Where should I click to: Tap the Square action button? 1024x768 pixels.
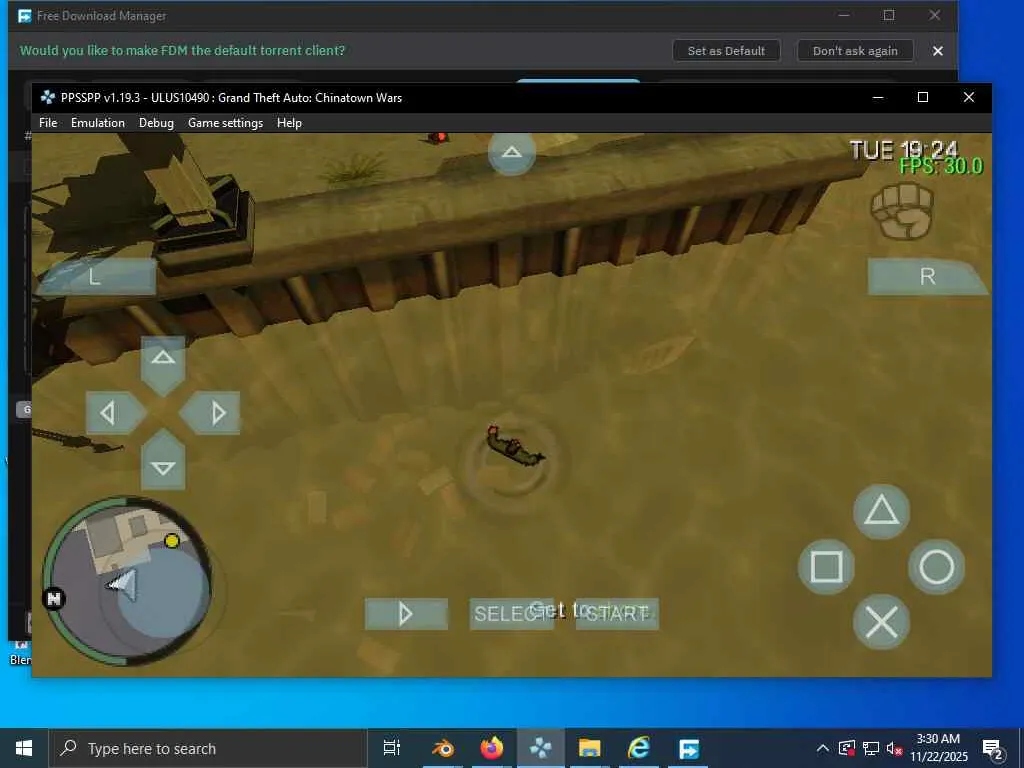[826, 566]
